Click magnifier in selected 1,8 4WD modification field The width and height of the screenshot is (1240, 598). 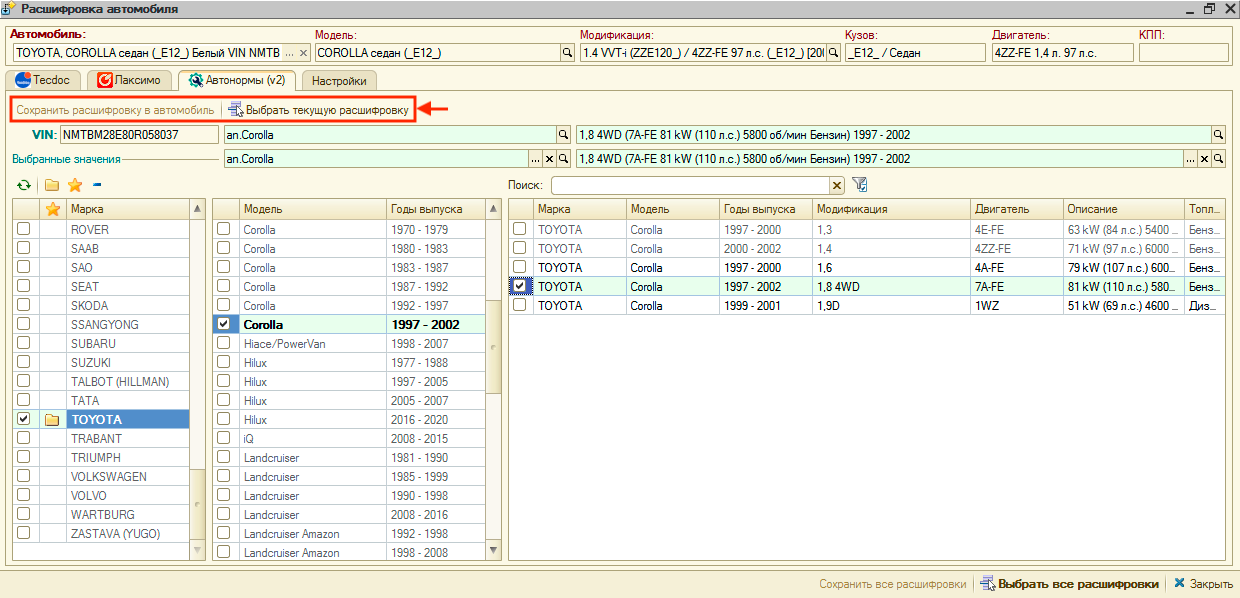point(1218,159)
